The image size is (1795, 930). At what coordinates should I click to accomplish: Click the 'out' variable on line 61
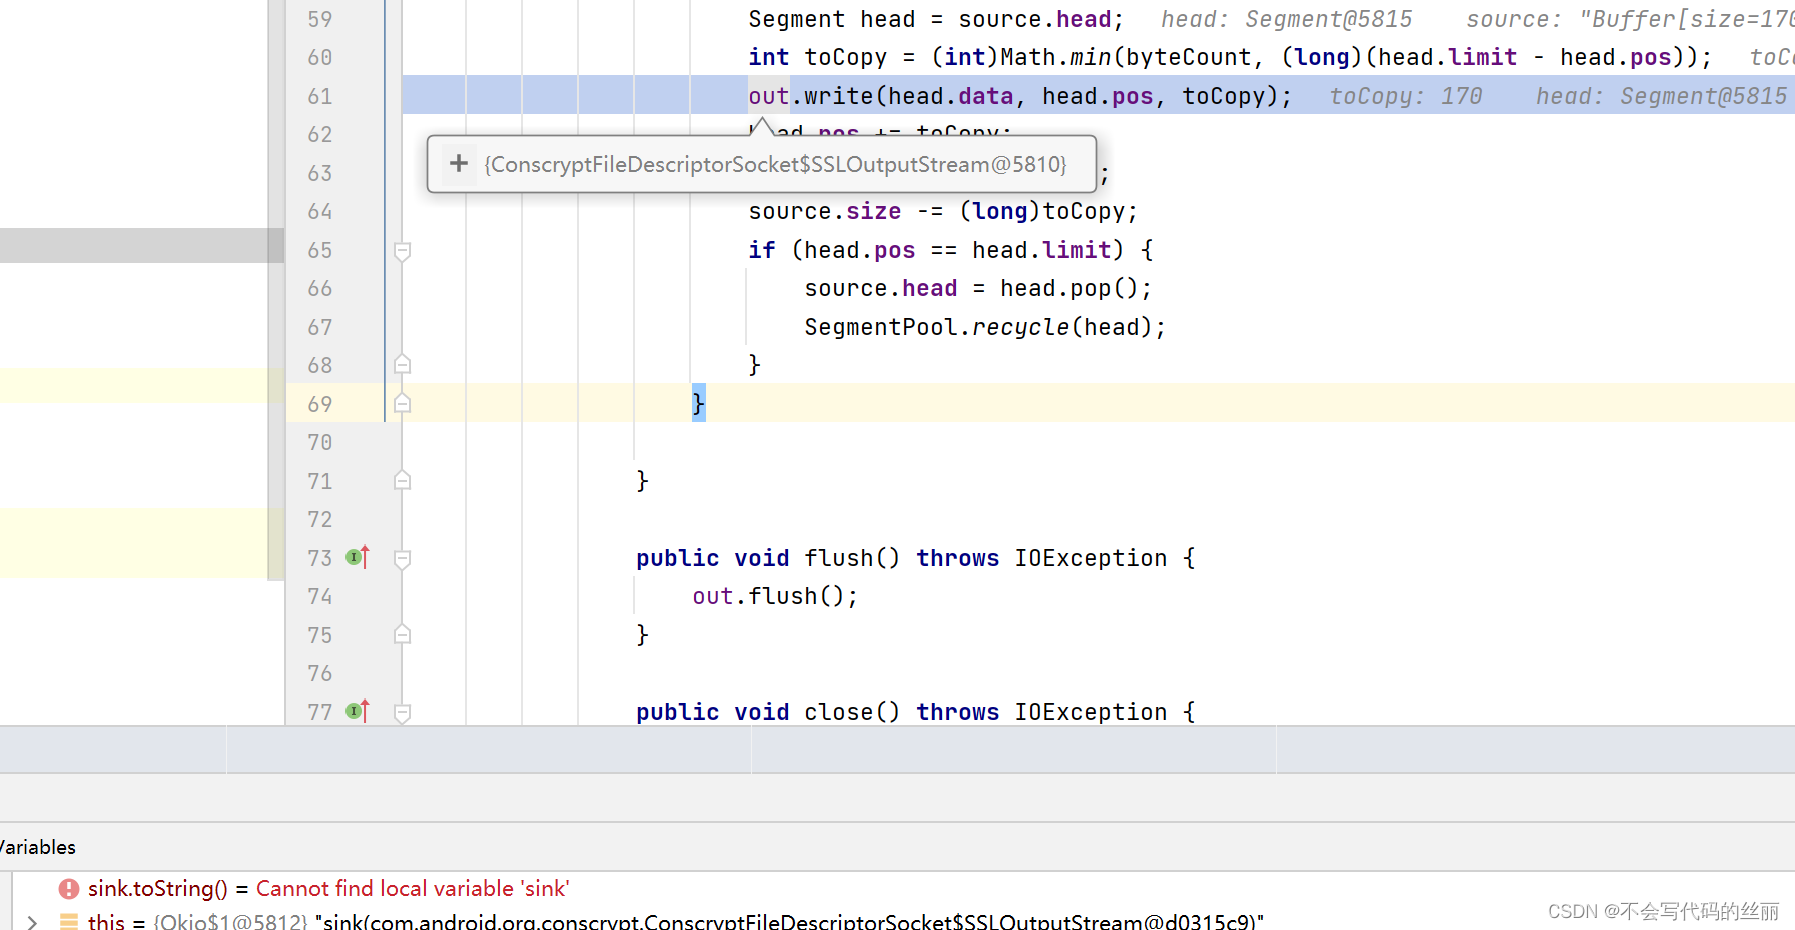(768, 96)
